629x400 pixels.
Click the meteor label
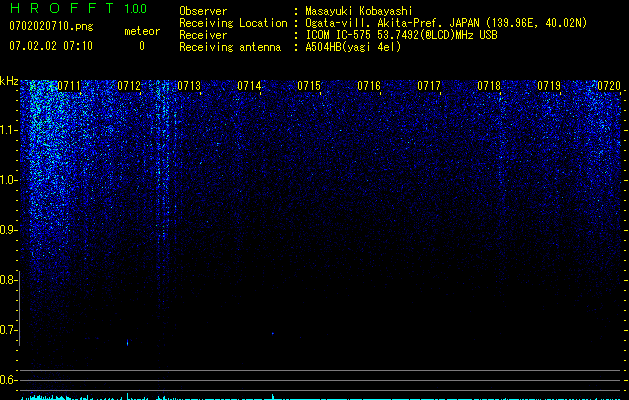(x=142, y=31)
